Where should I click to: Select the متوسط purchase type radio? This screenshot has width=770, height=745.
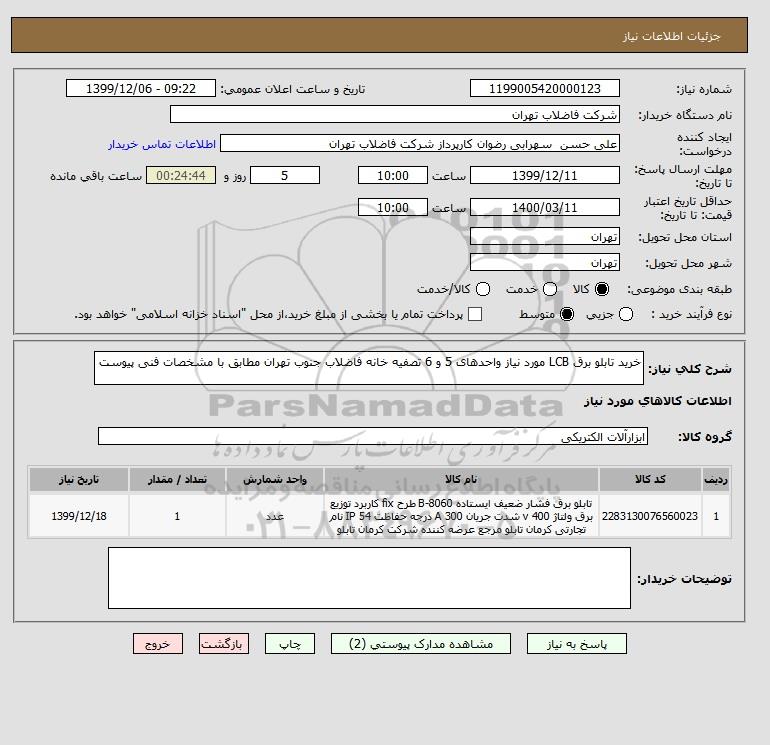(567, 314)
